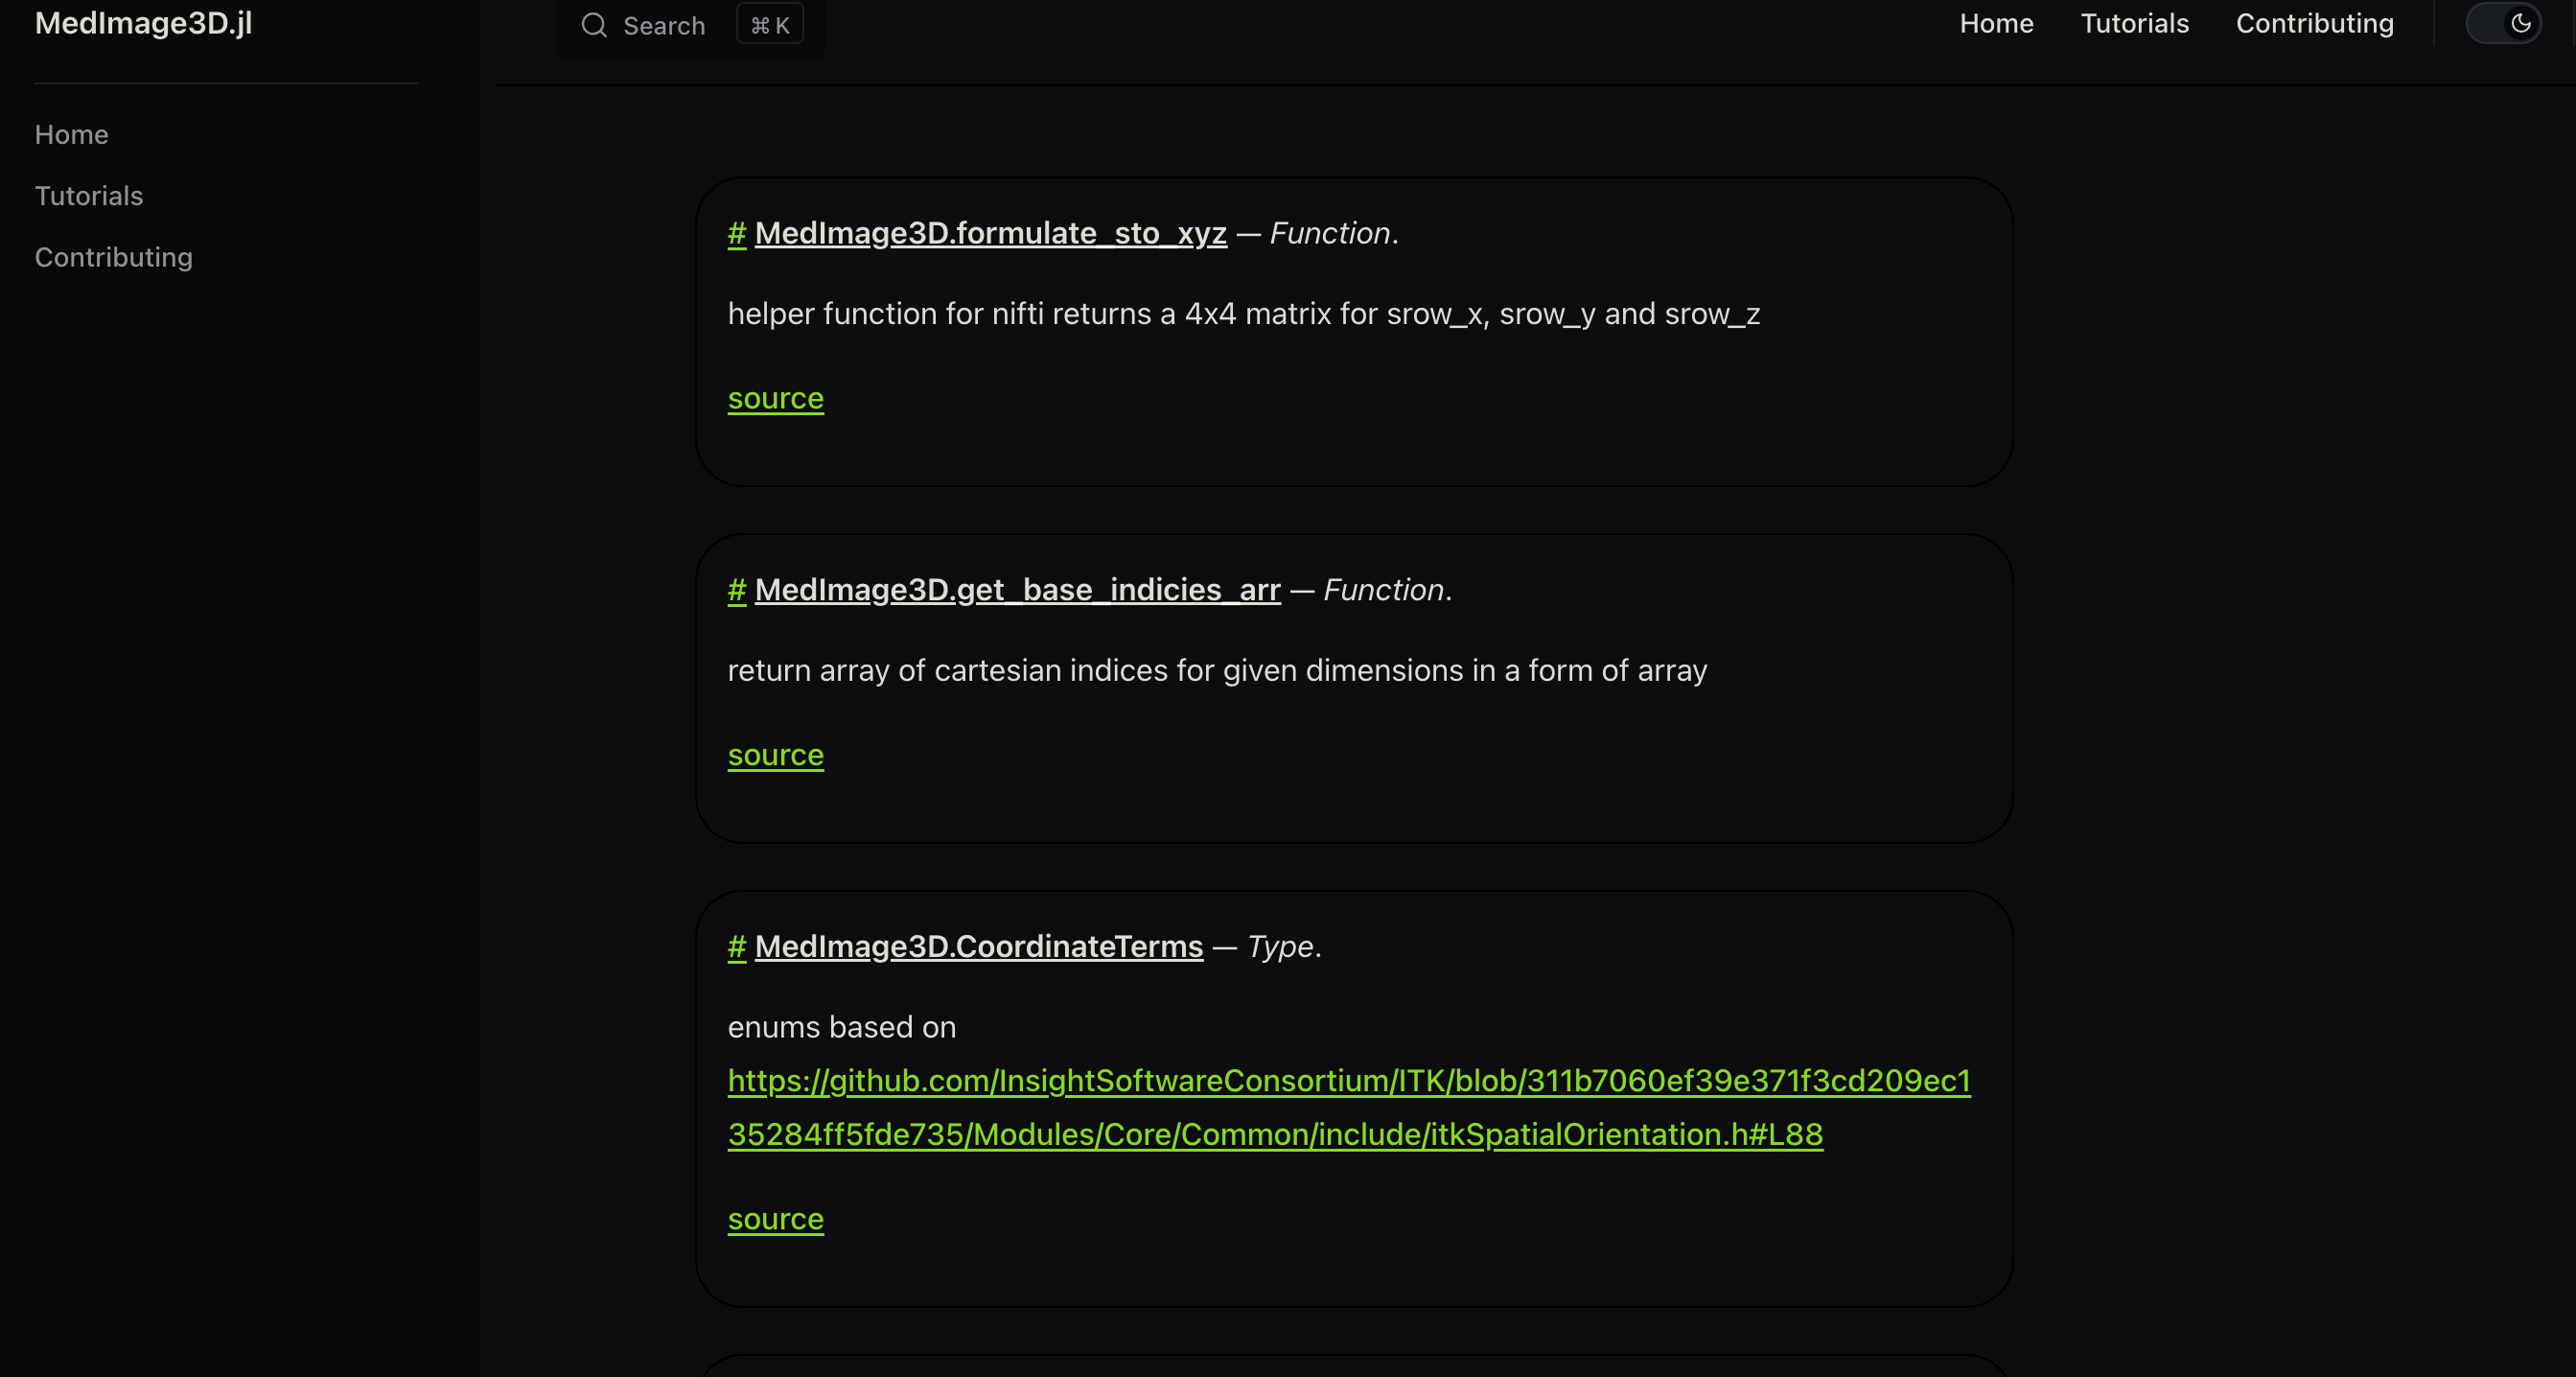Open the source link under CoordinateTerms

(776, 1219)
